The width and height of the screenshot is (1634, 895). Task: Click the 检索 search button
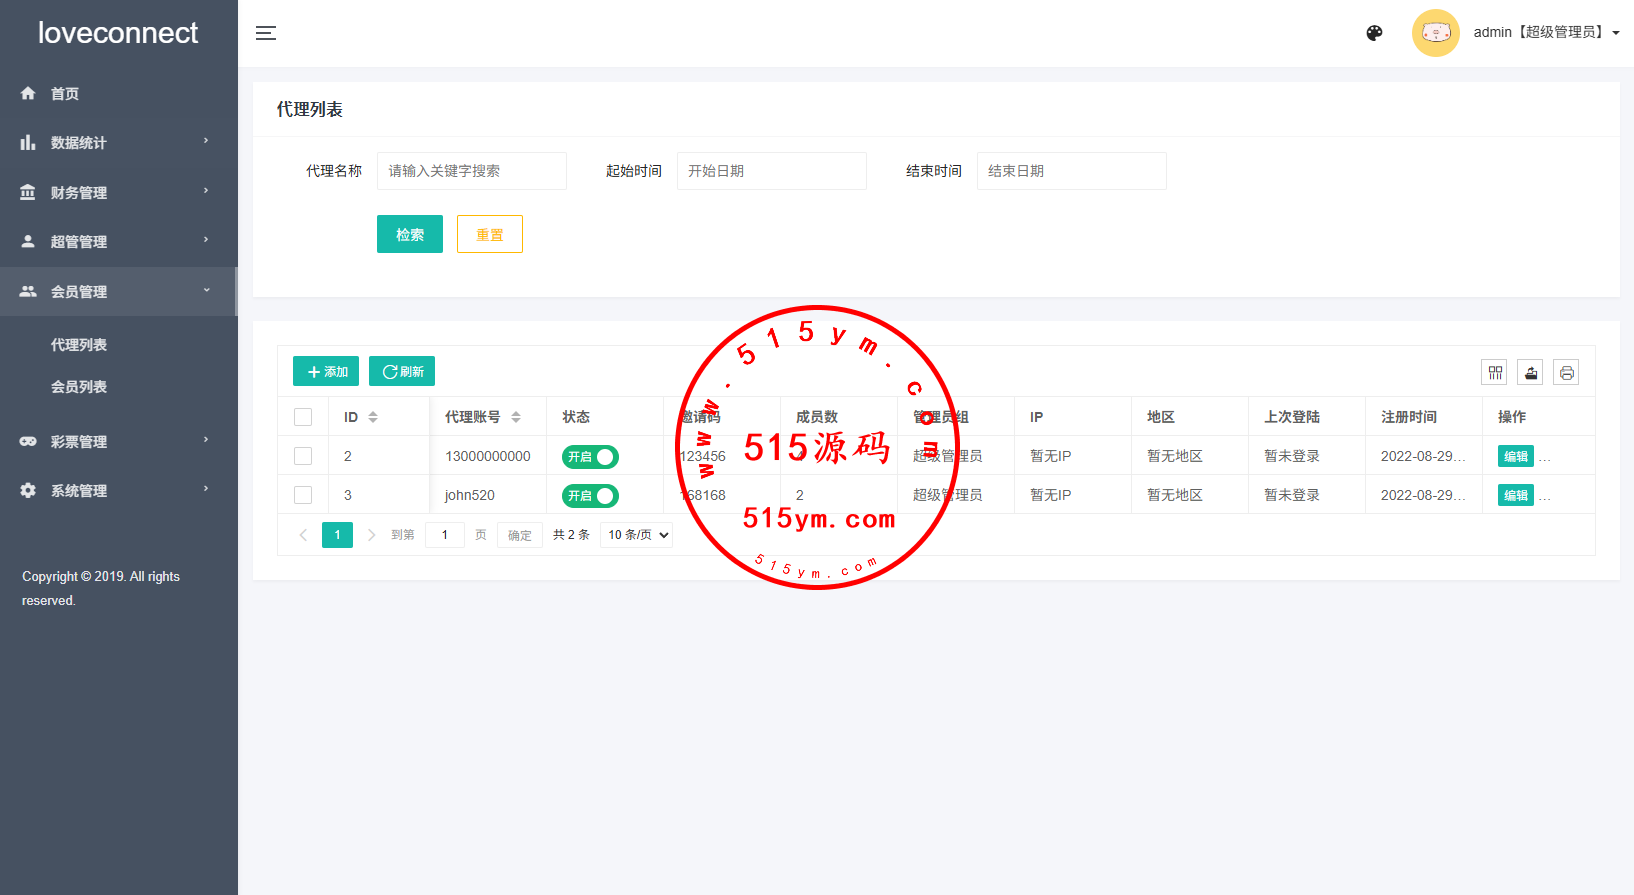click(409, 235)
